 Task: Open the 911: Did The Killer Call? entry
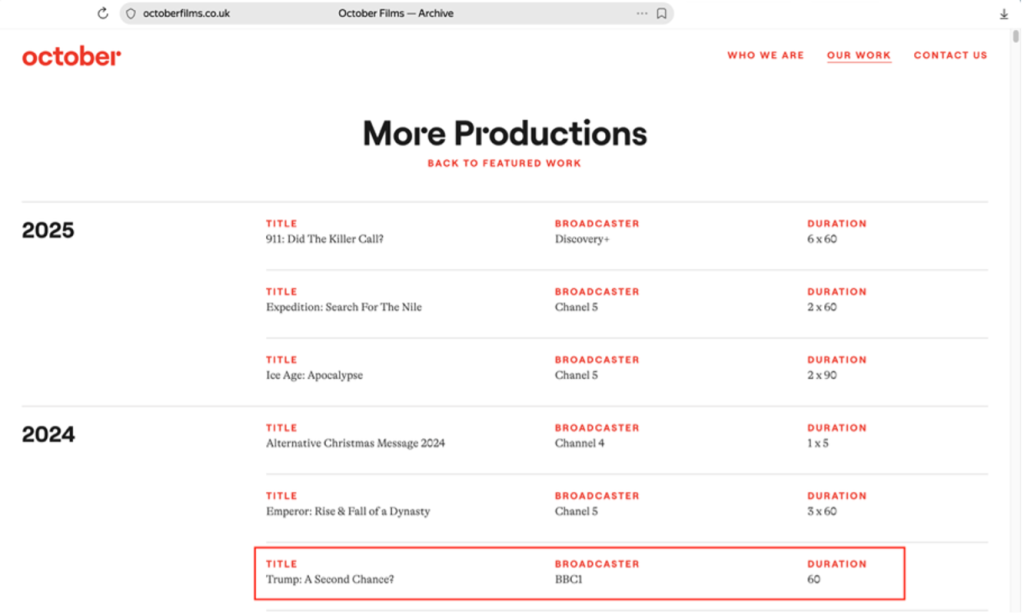coord(326,239)
